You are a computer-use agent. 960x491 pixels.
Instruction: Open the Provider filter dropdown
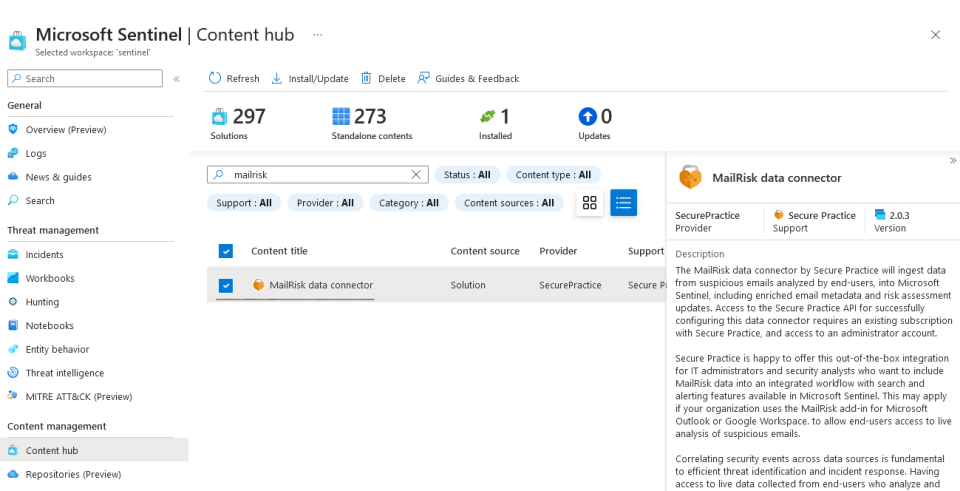pyautogui.click(x=325, y=203)
